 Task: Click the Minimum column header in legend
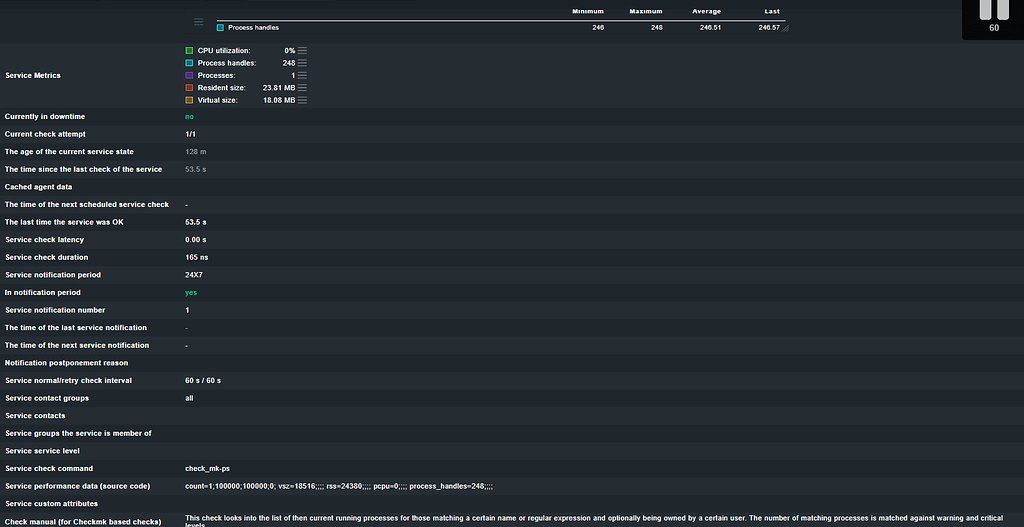click(587, 12)
